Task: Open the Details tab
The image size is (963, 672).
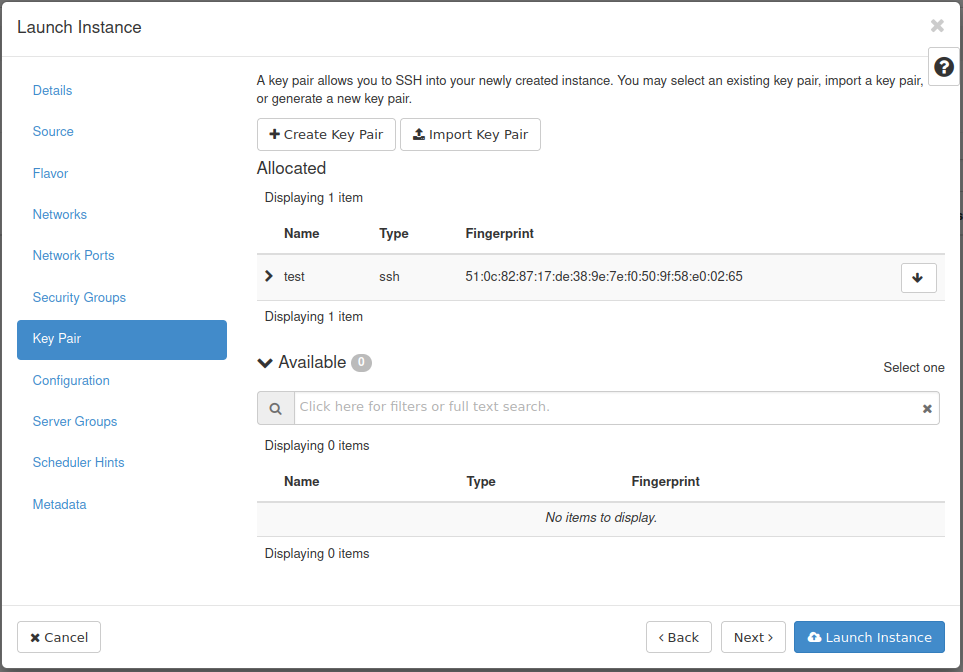Action: point(53,90)
